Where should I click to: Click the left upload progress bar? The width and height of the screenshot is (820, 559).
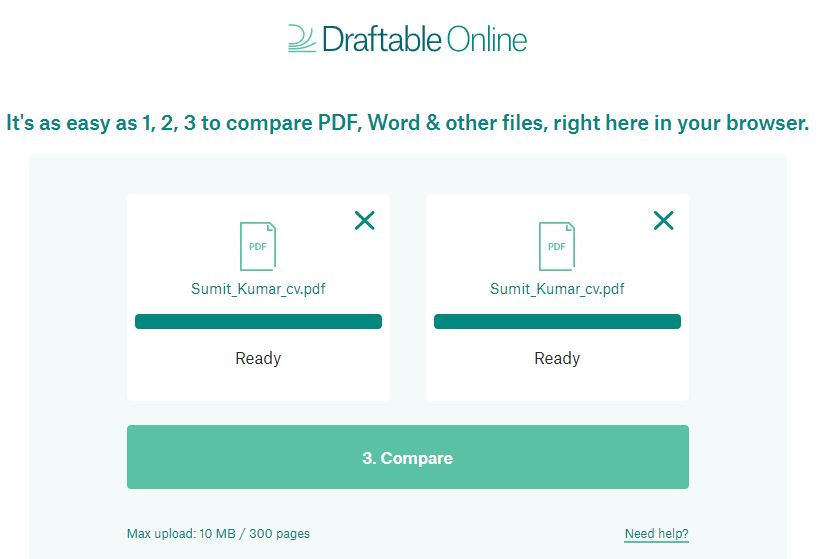(258, 322)
